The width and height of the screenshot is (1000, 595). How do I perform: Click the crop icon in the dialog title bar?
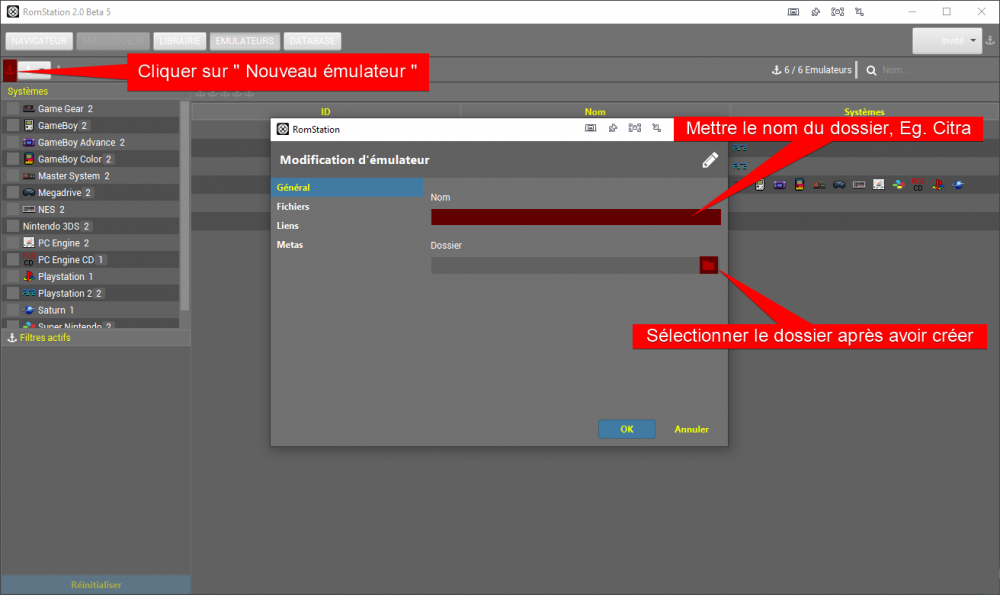[657, 128]
